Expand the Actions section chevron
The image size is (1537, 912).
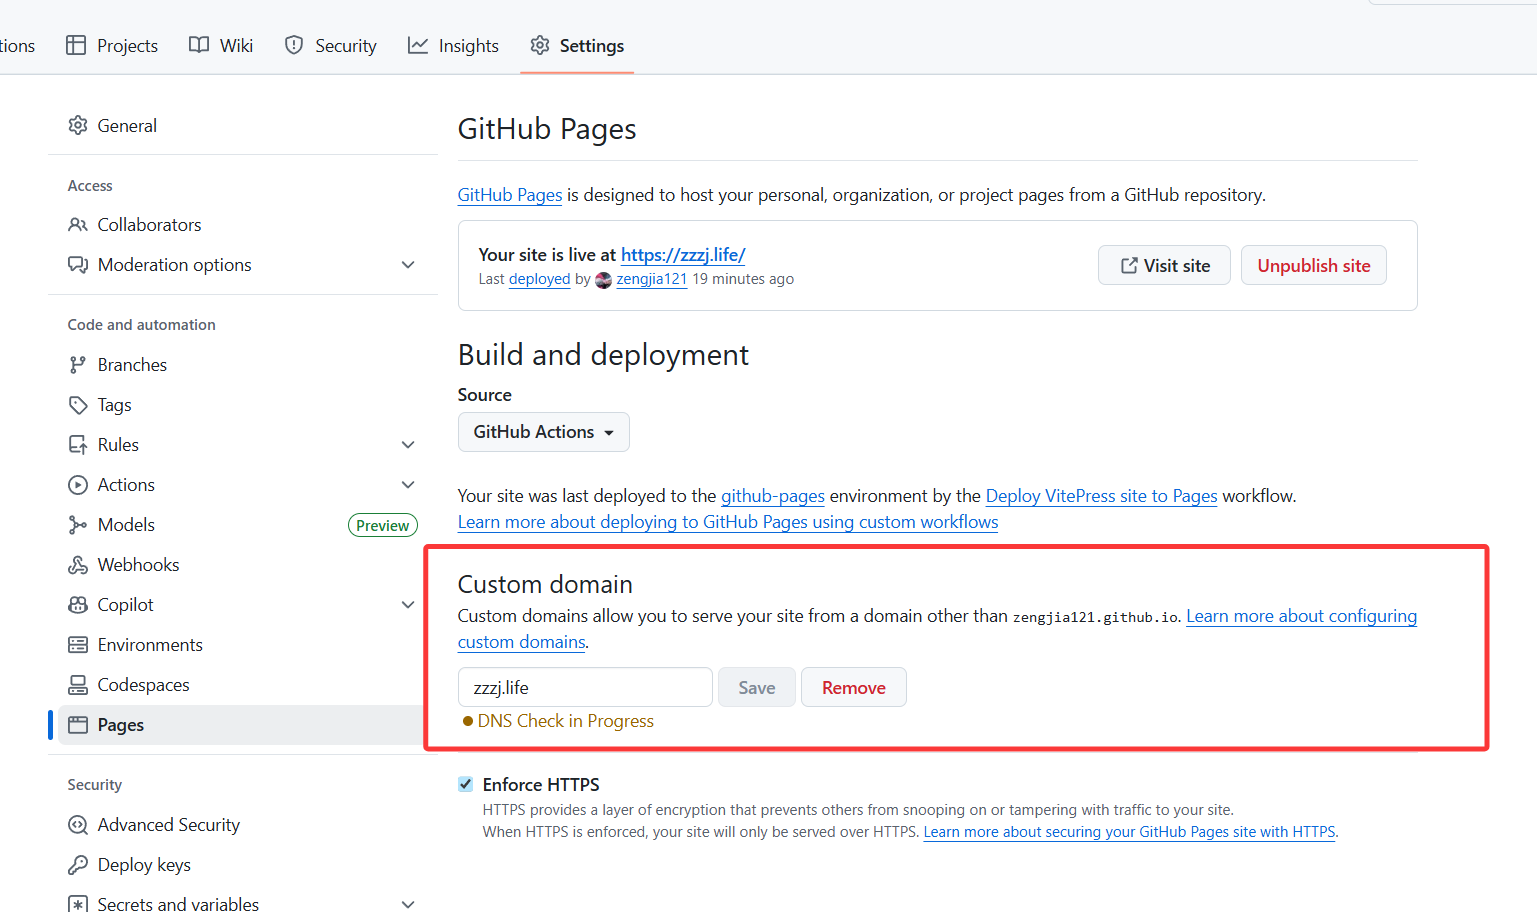[x=408, y=485]
